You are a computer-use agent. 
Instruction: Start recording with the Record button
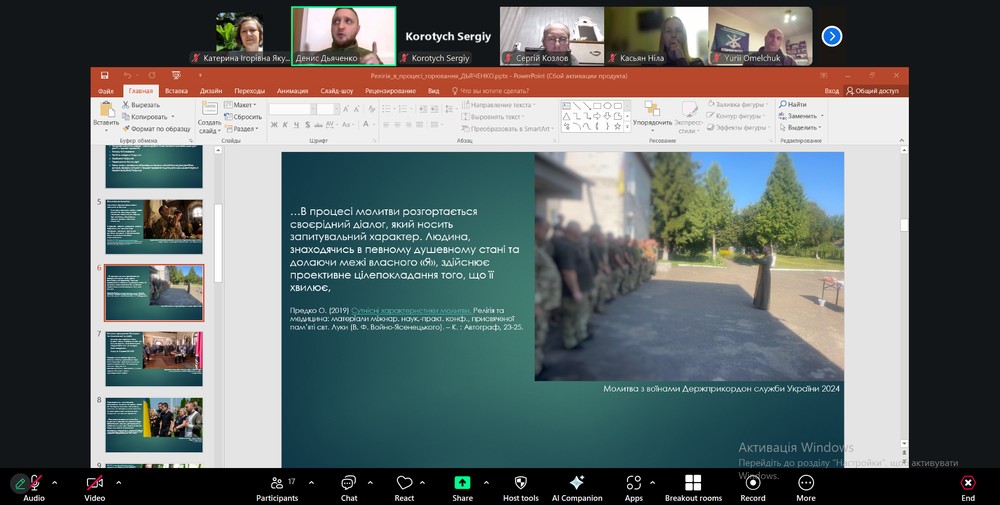[x=753, y=483]
